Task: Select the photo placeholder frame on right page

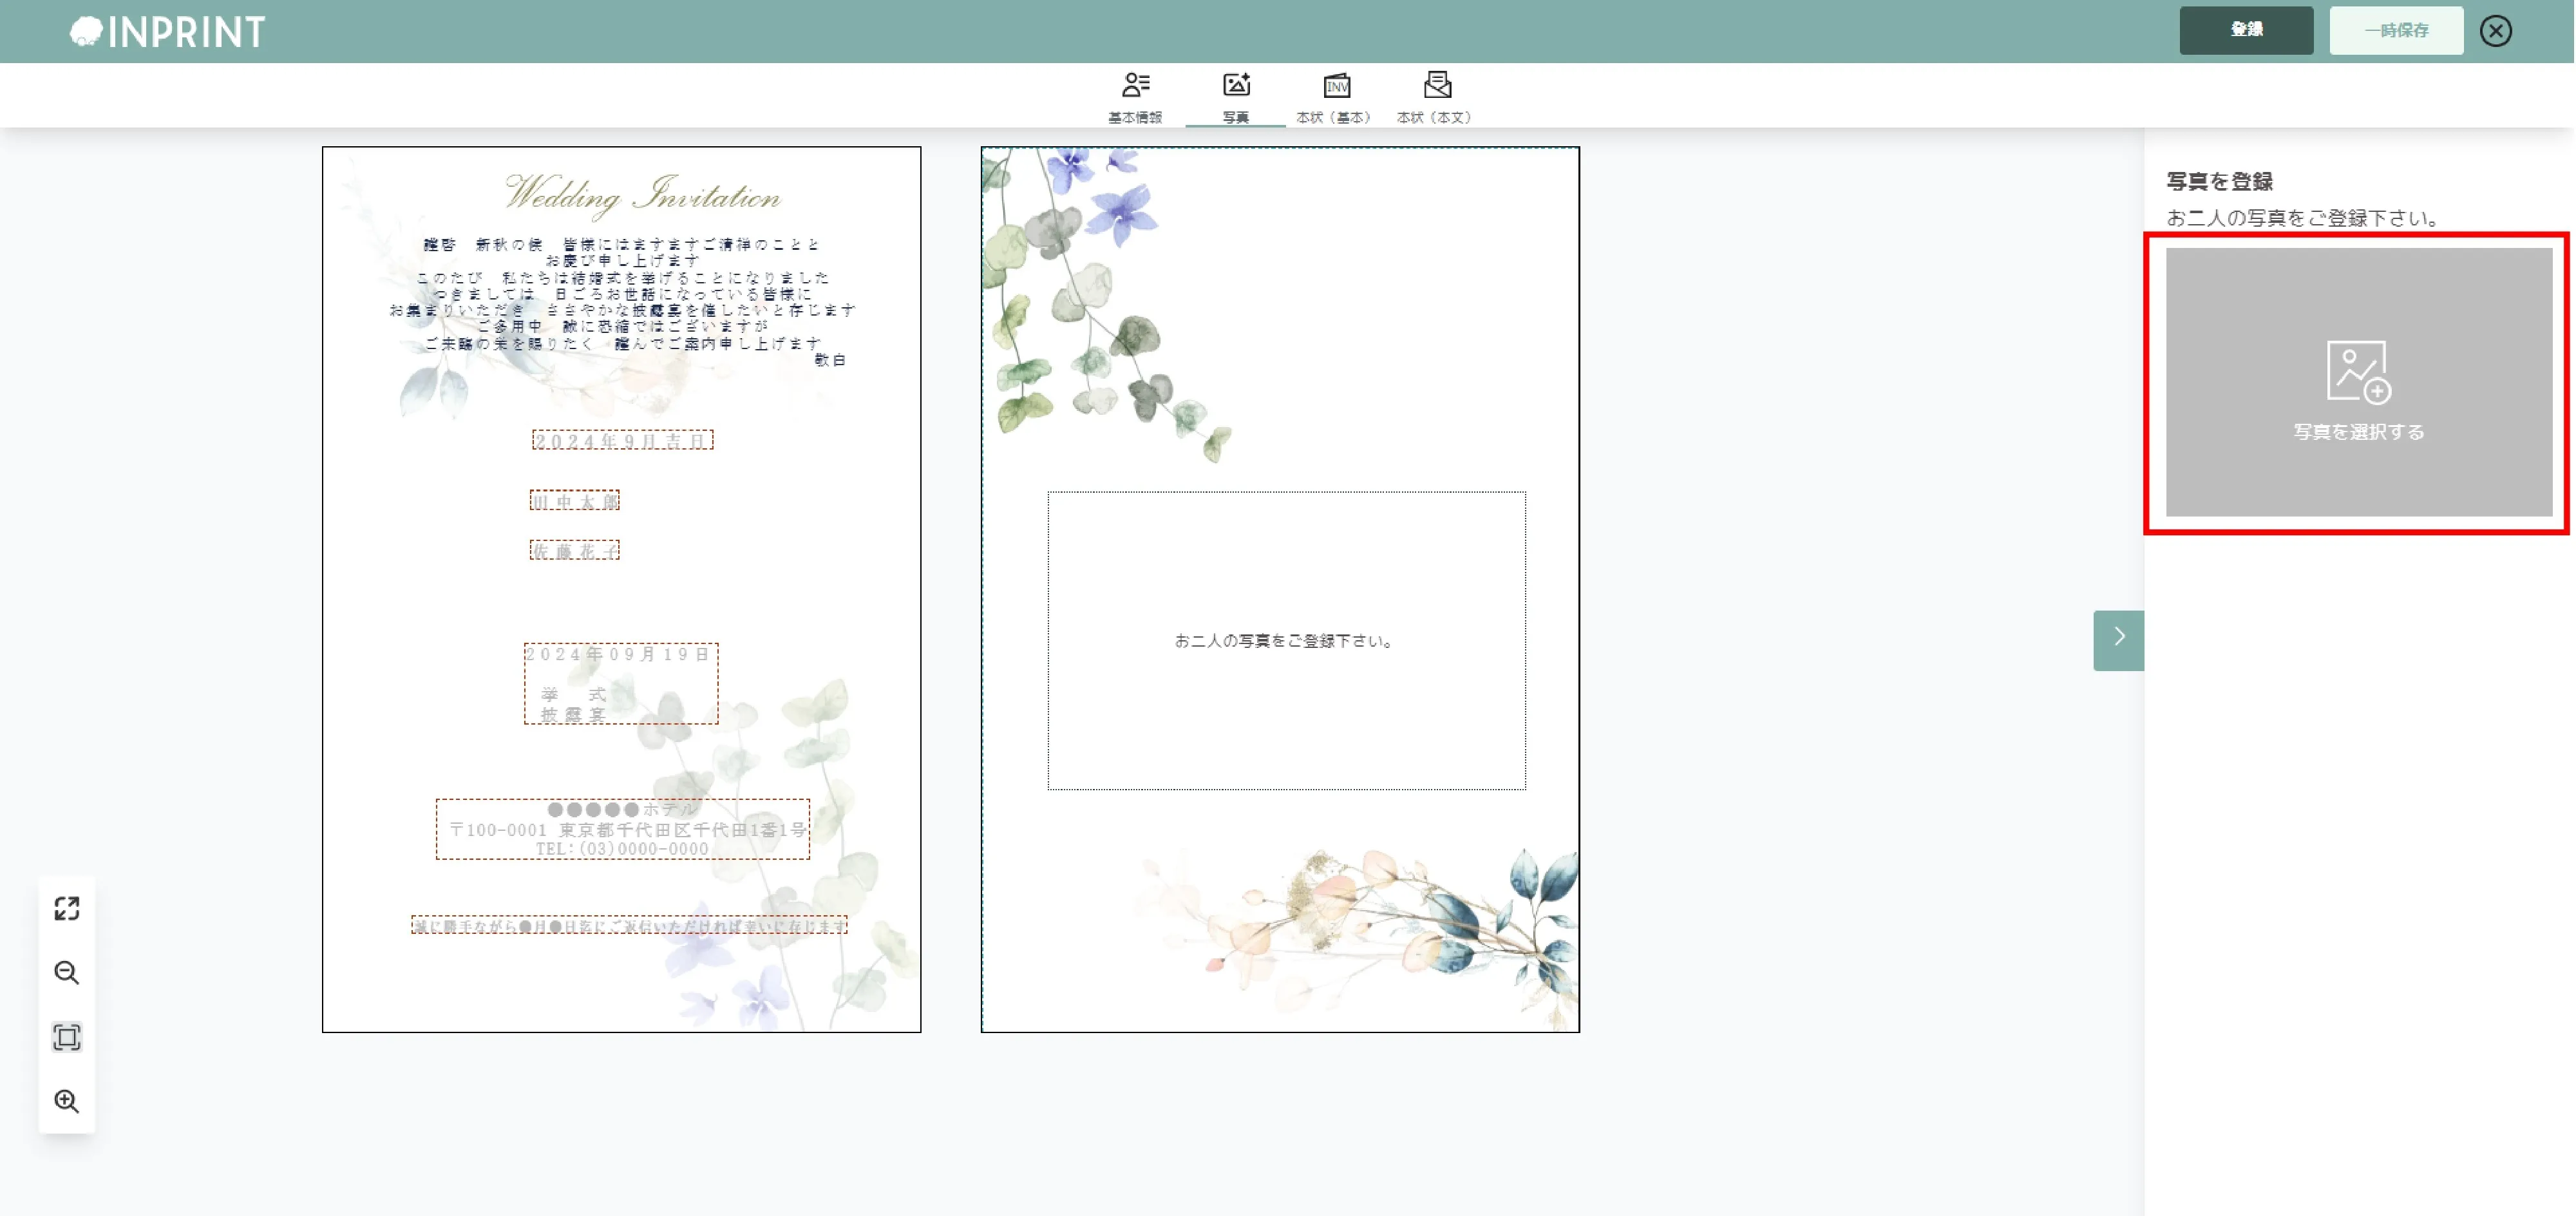Action: tap(1286, 640)
